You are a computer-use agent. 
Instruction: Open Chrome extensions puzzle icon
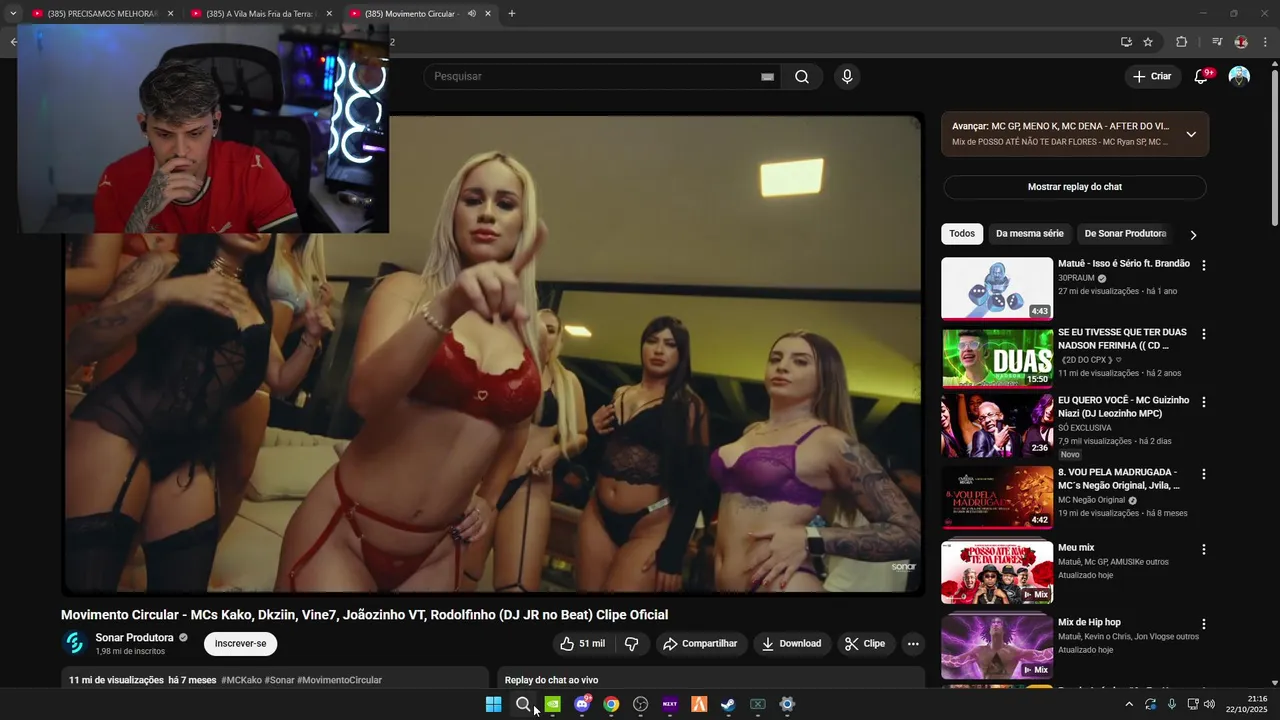tap(1181, 42)
